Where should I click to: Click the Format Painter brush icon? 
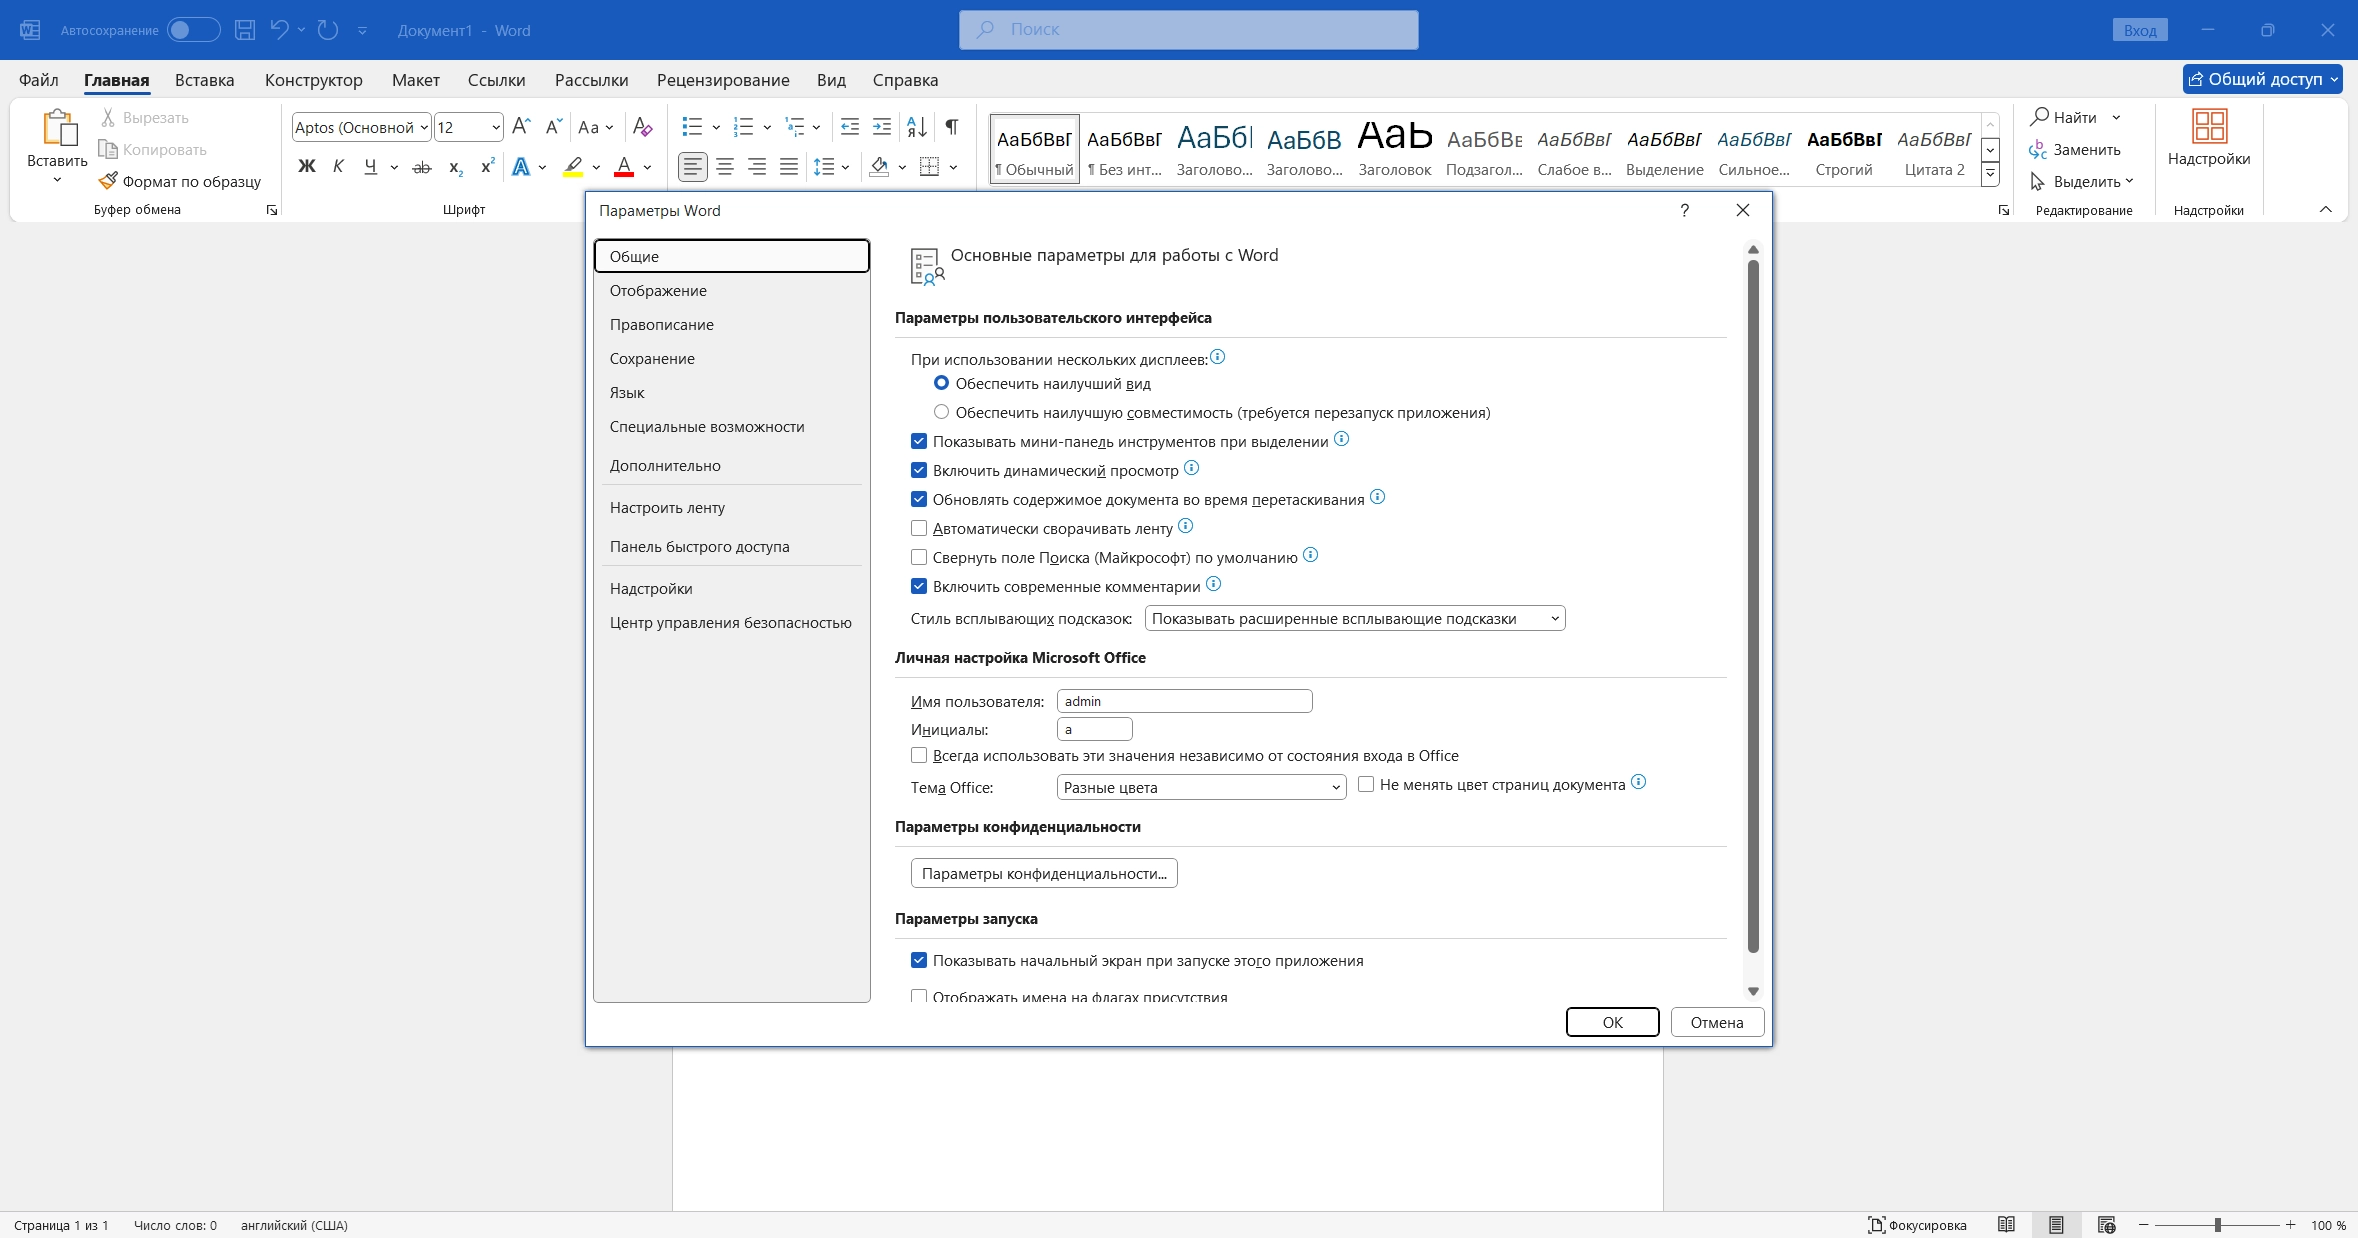[108, 181]
